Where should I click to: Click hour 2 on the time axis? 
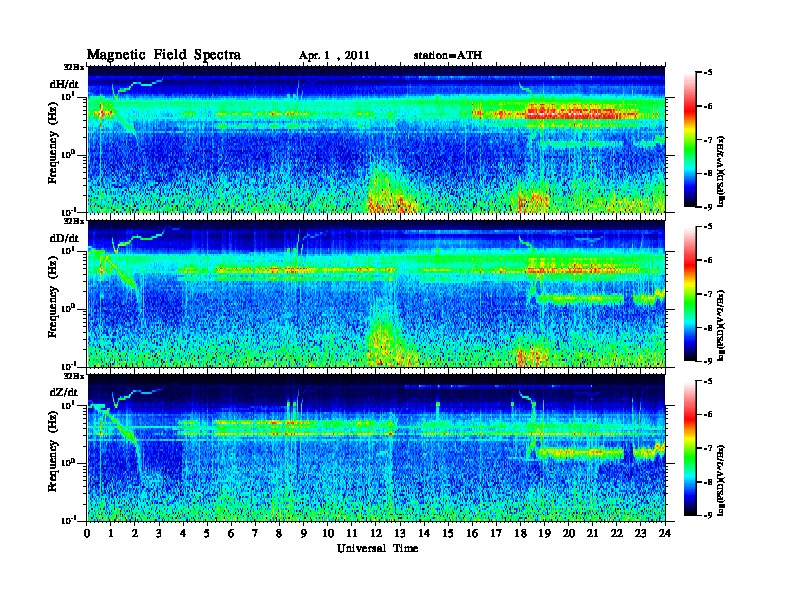pyautogui.click(x=135, y=534)
